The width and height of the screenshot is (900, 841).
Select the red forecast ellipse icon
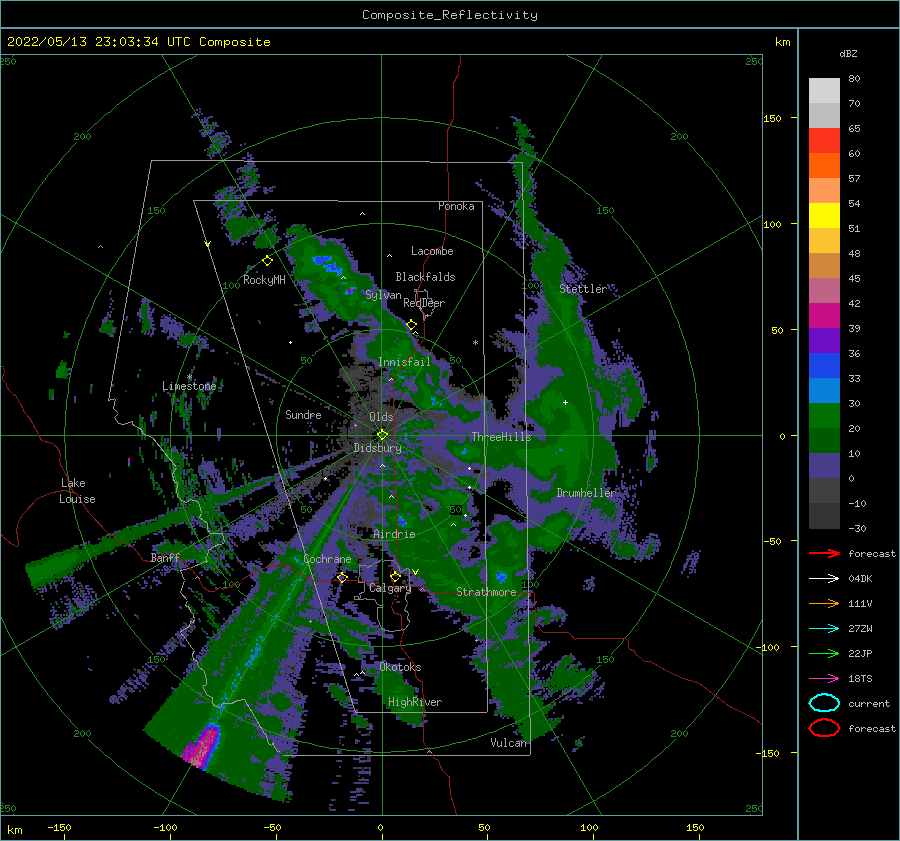click(824, 728)
